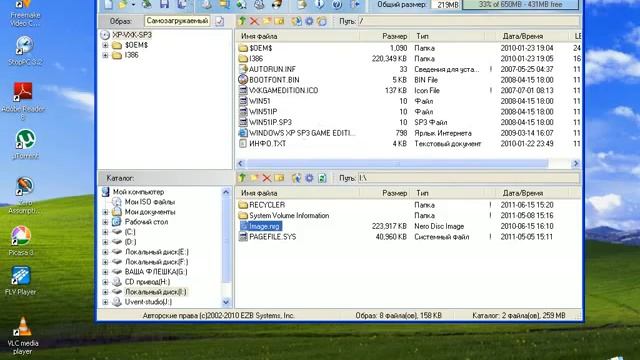Expand the (D:) drive node
The image size is (640, 360).
[105, 242]
